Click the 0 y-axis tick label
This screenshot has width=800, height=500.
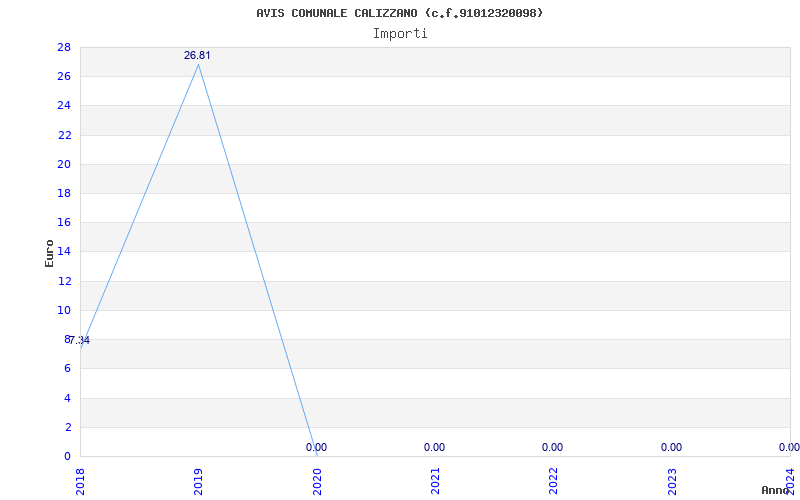tap(67, 456)
